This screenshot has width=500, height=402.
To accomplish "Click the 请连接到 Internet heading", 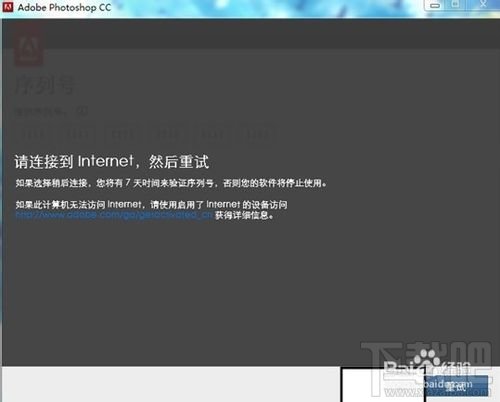I will 112,162.
